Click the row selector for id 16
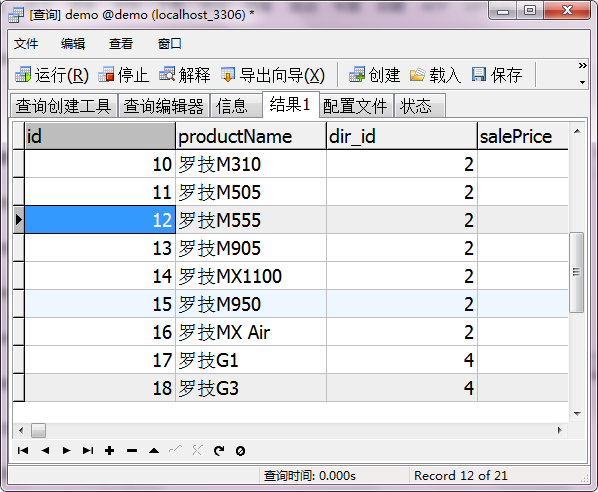The image size is (598, 492). [19, 332]
